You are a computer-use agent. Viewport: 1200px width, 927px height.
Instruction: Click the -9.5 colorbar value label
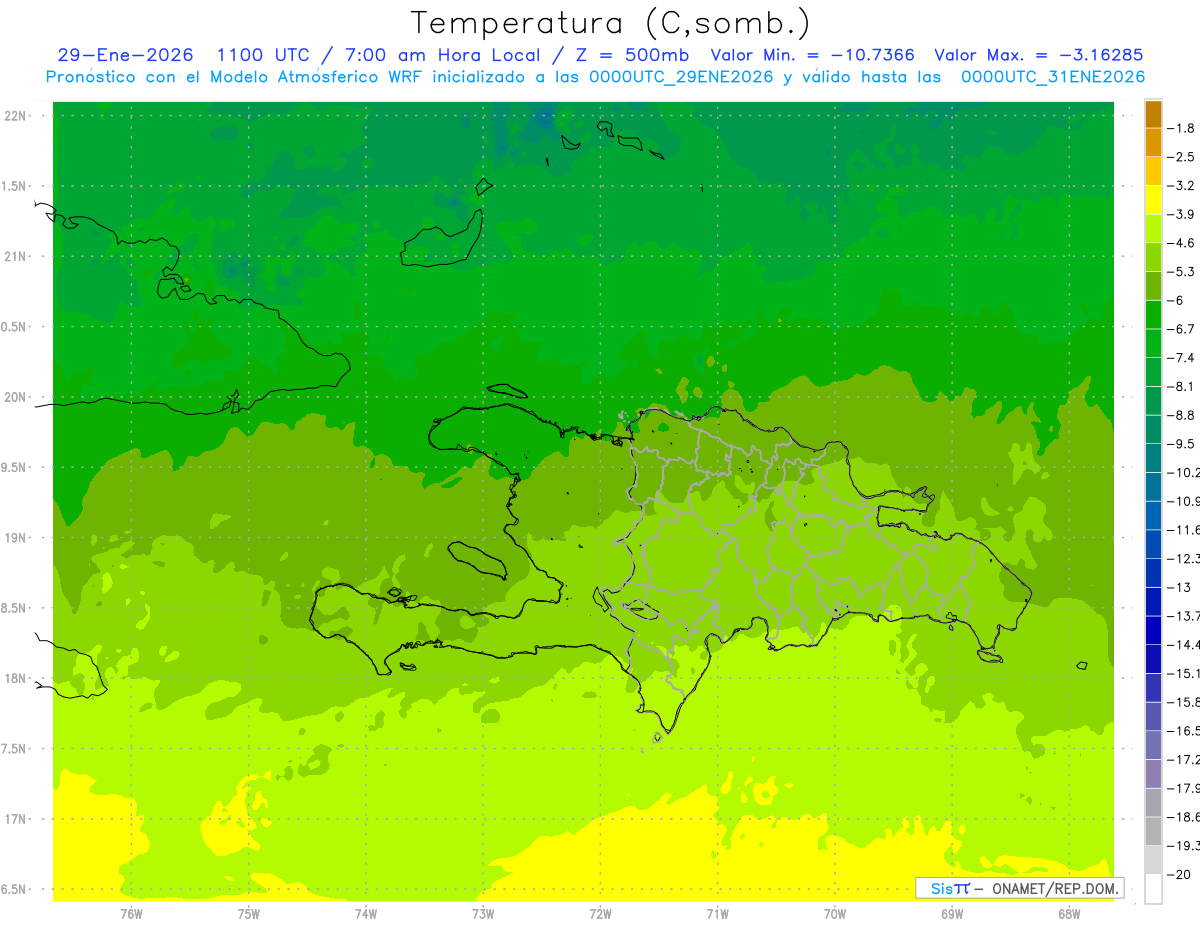(1181, 444)
